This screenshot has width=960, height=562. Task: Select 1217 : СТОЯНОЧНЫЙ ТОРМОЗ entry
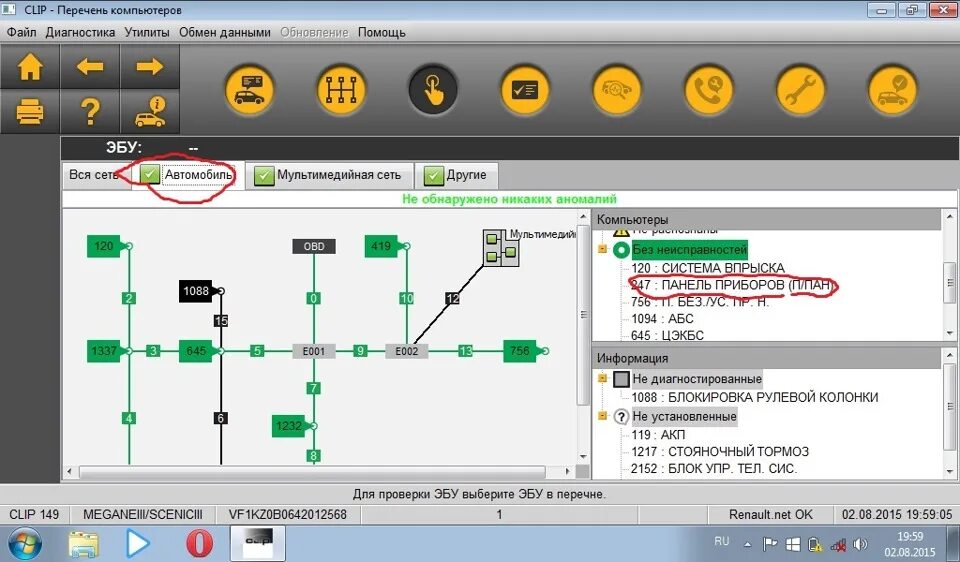[720, 452]
